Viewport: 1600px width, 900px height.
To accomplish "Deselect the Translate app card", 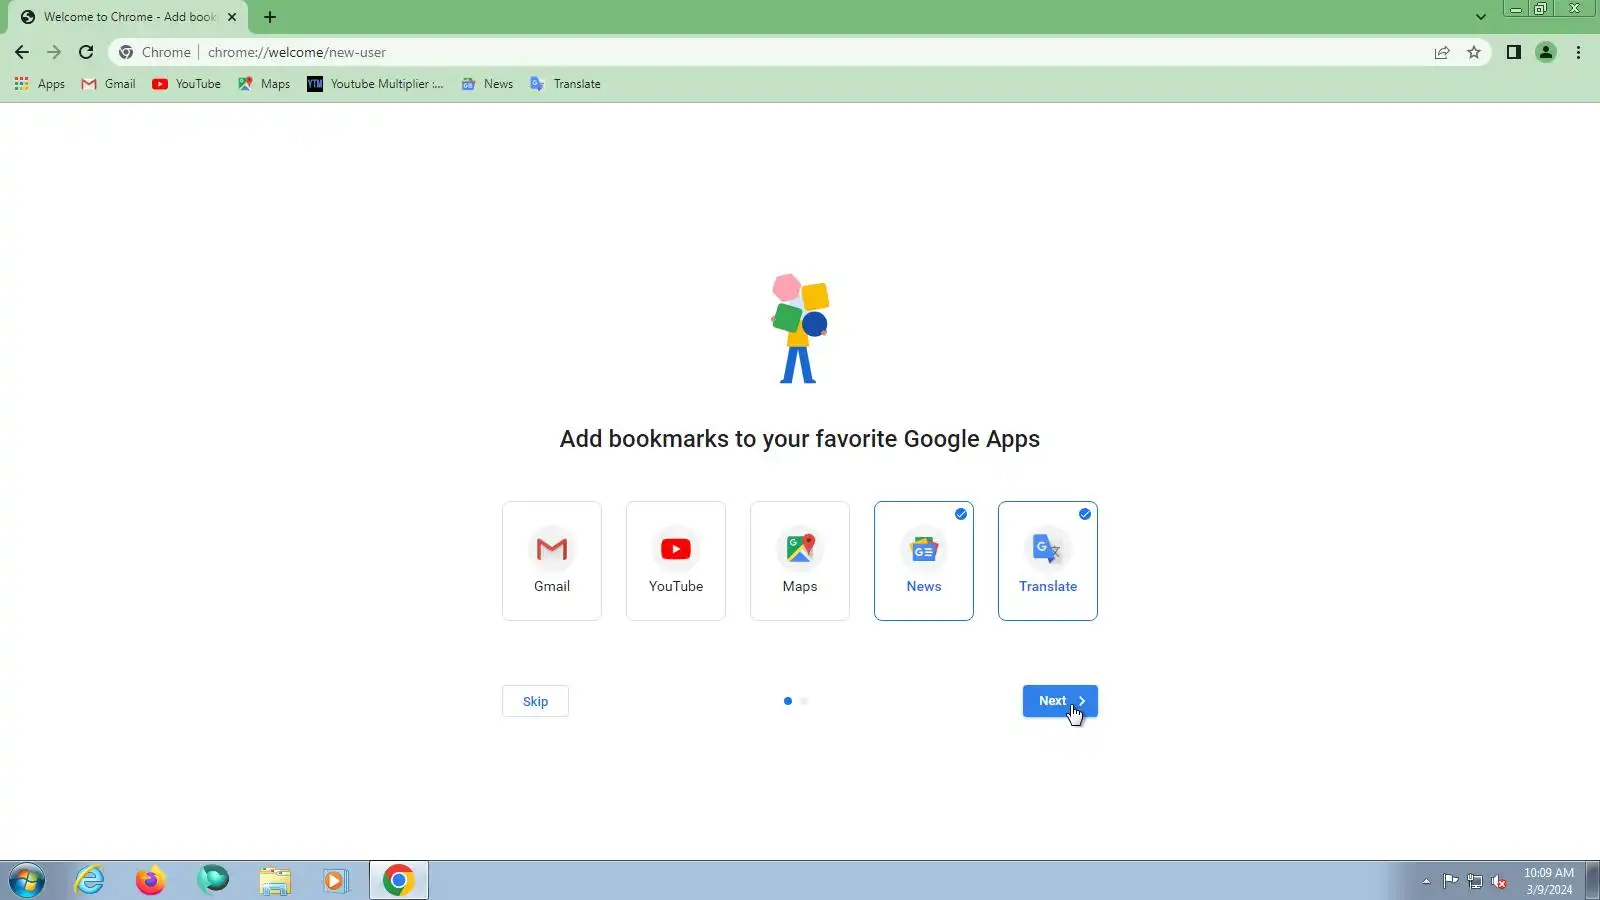I will (x=1048, y=561).
